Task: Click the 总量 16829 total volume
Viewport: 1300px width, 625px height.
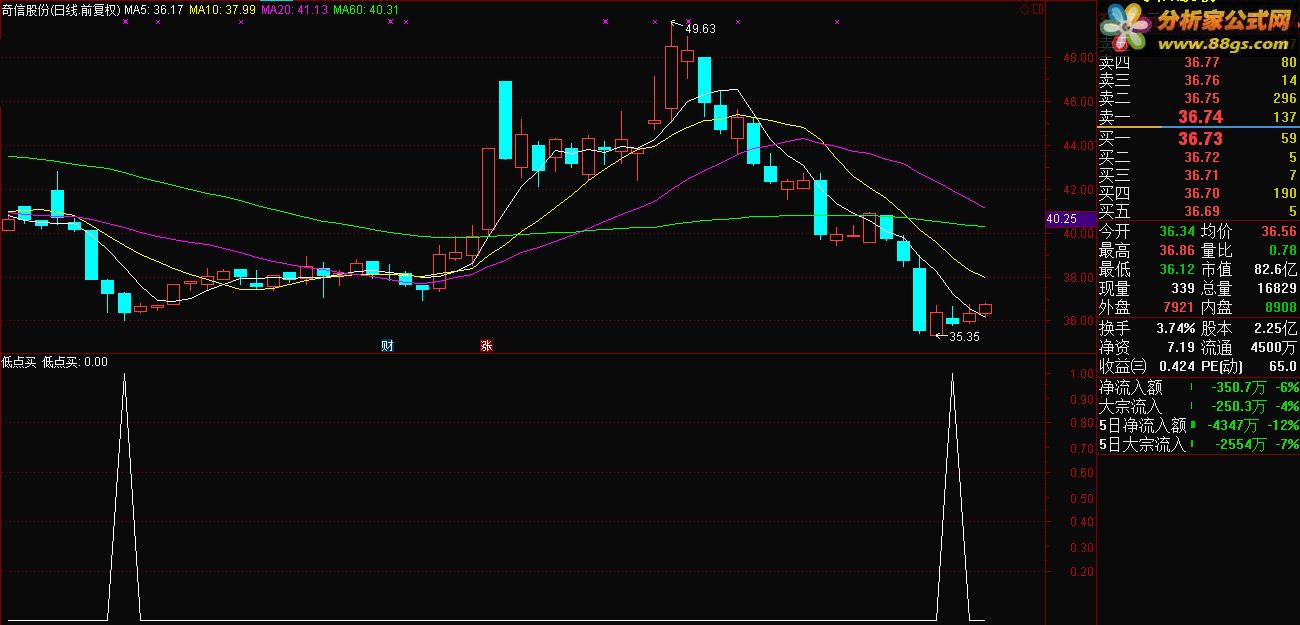Action: [1248, 289]
